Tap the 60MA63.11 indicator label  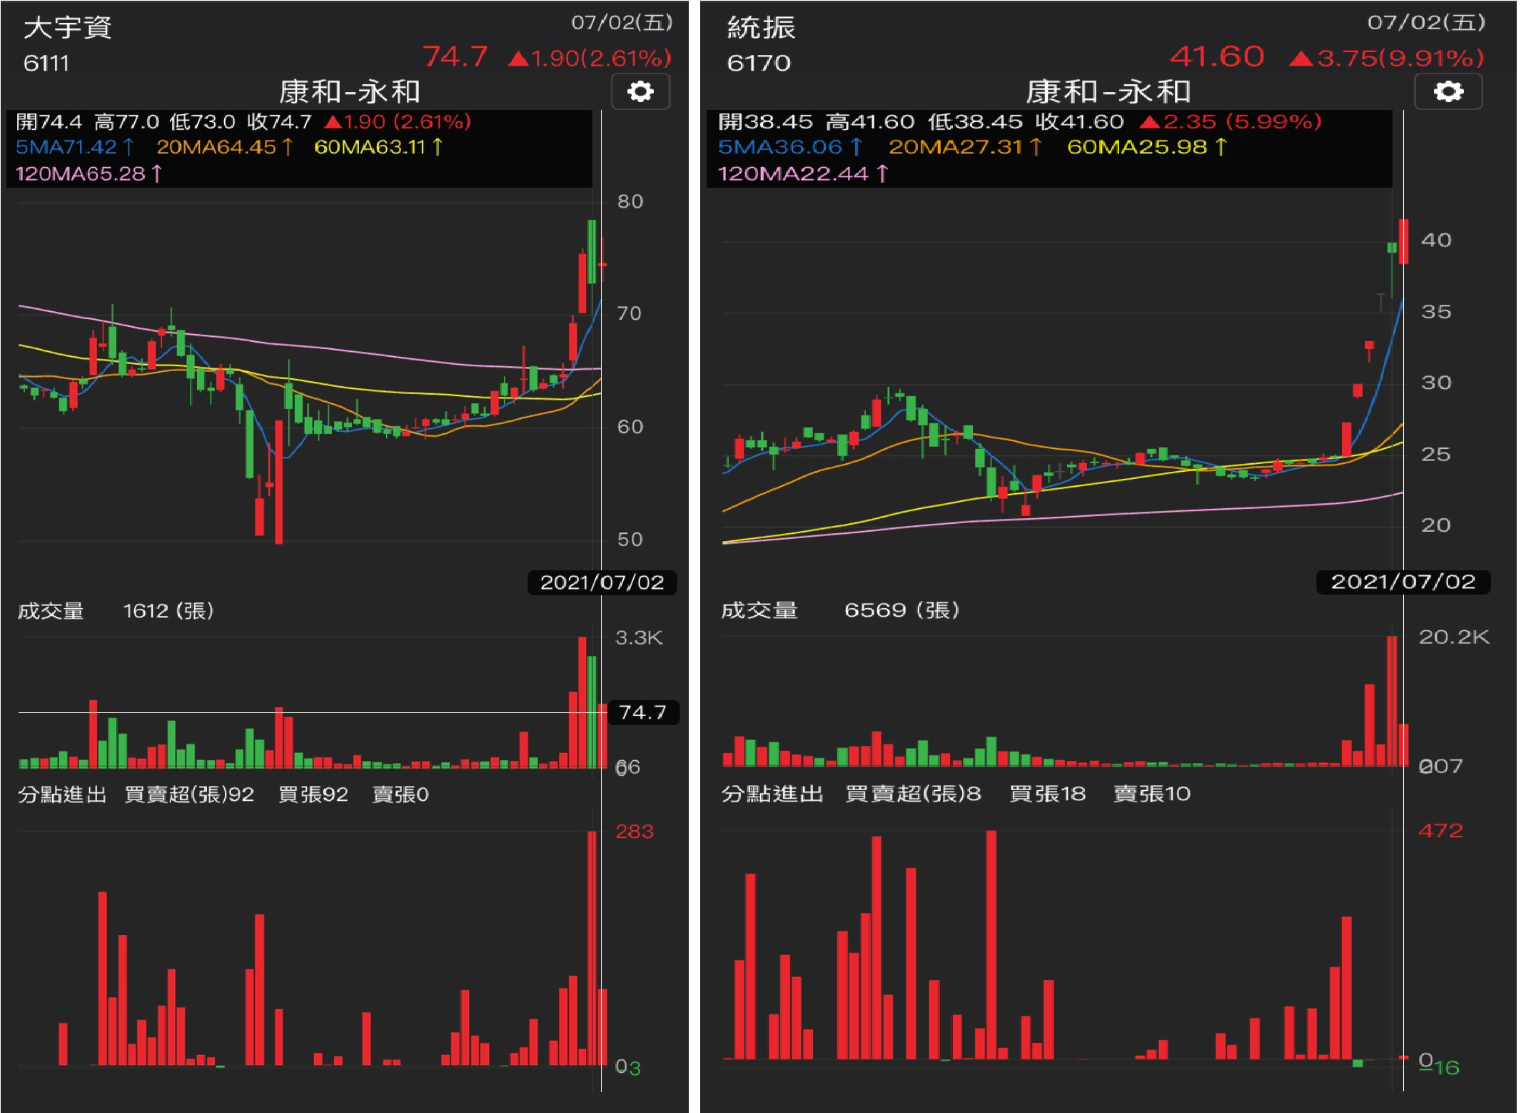[378, 147]
